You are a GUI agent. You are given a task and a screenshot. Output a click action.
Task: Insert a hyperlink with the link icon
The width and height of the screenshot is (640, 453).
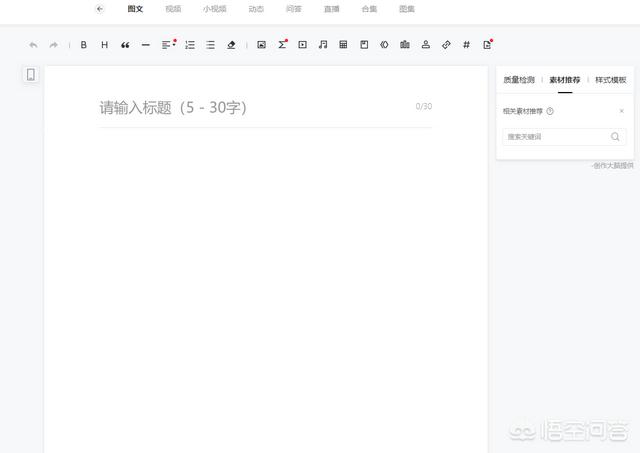(446, 45)
